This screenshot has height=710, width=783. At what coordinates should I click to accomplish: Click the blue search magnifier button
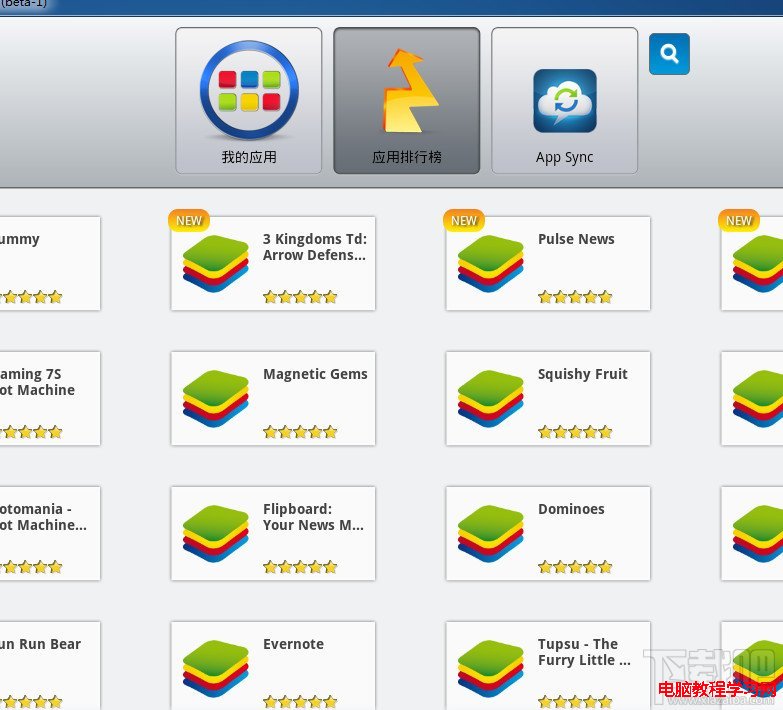click(669, 54)
